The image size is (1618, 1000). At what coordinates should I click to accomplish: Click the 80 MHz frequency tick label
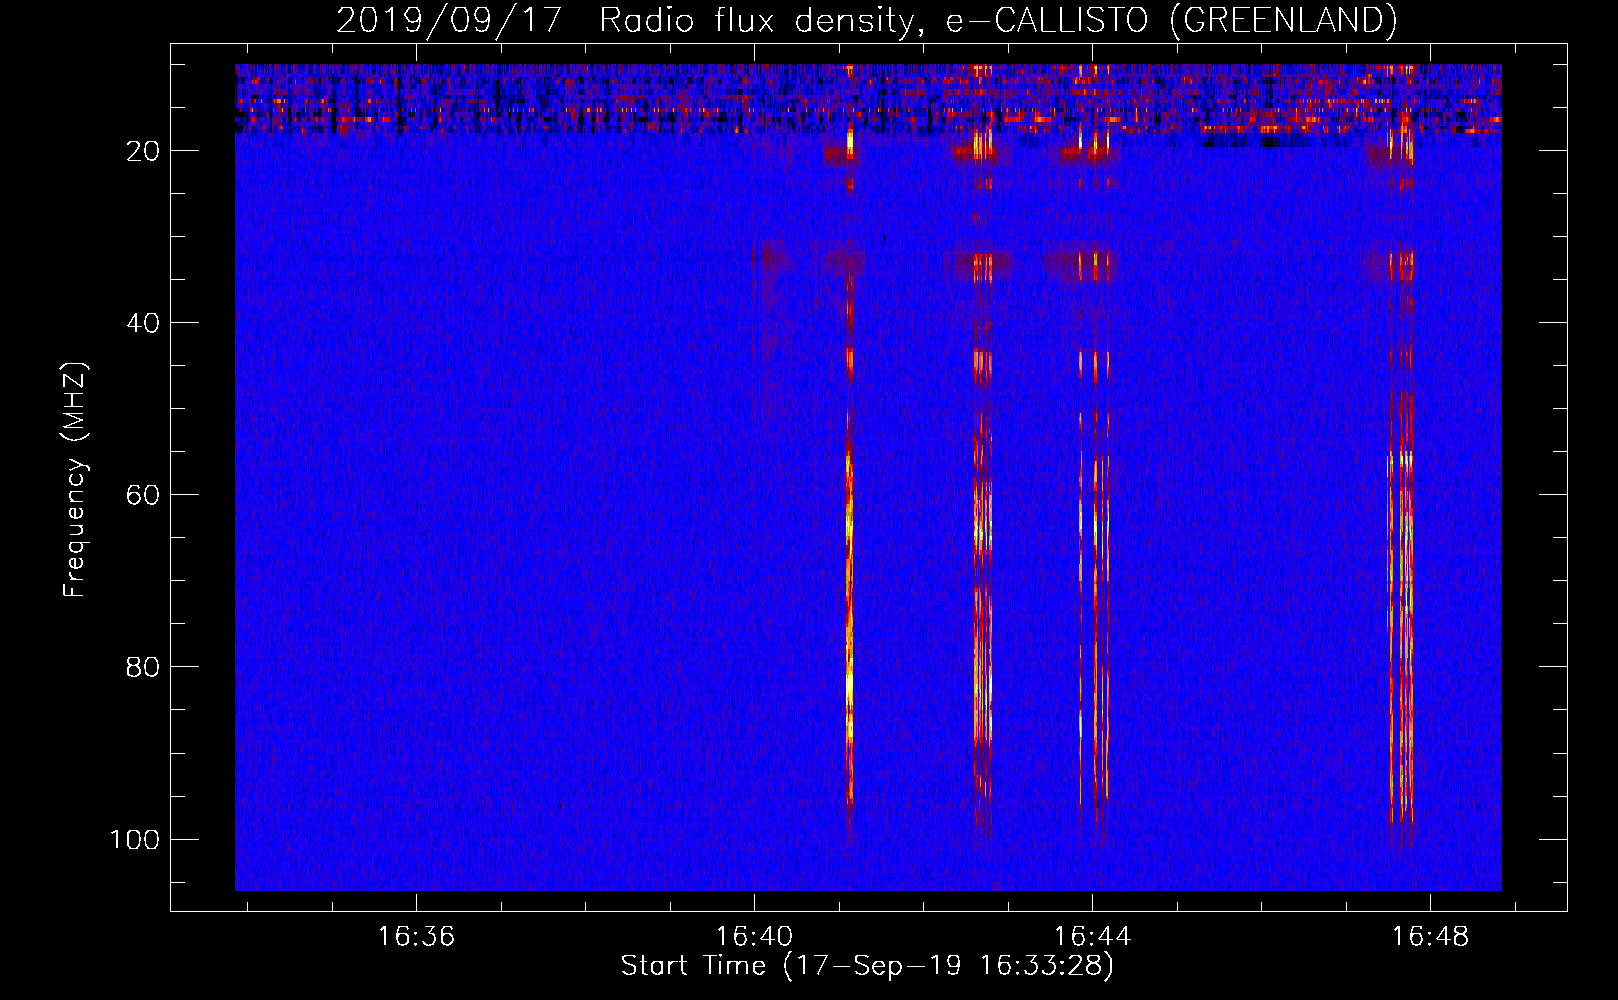point(143,667)
